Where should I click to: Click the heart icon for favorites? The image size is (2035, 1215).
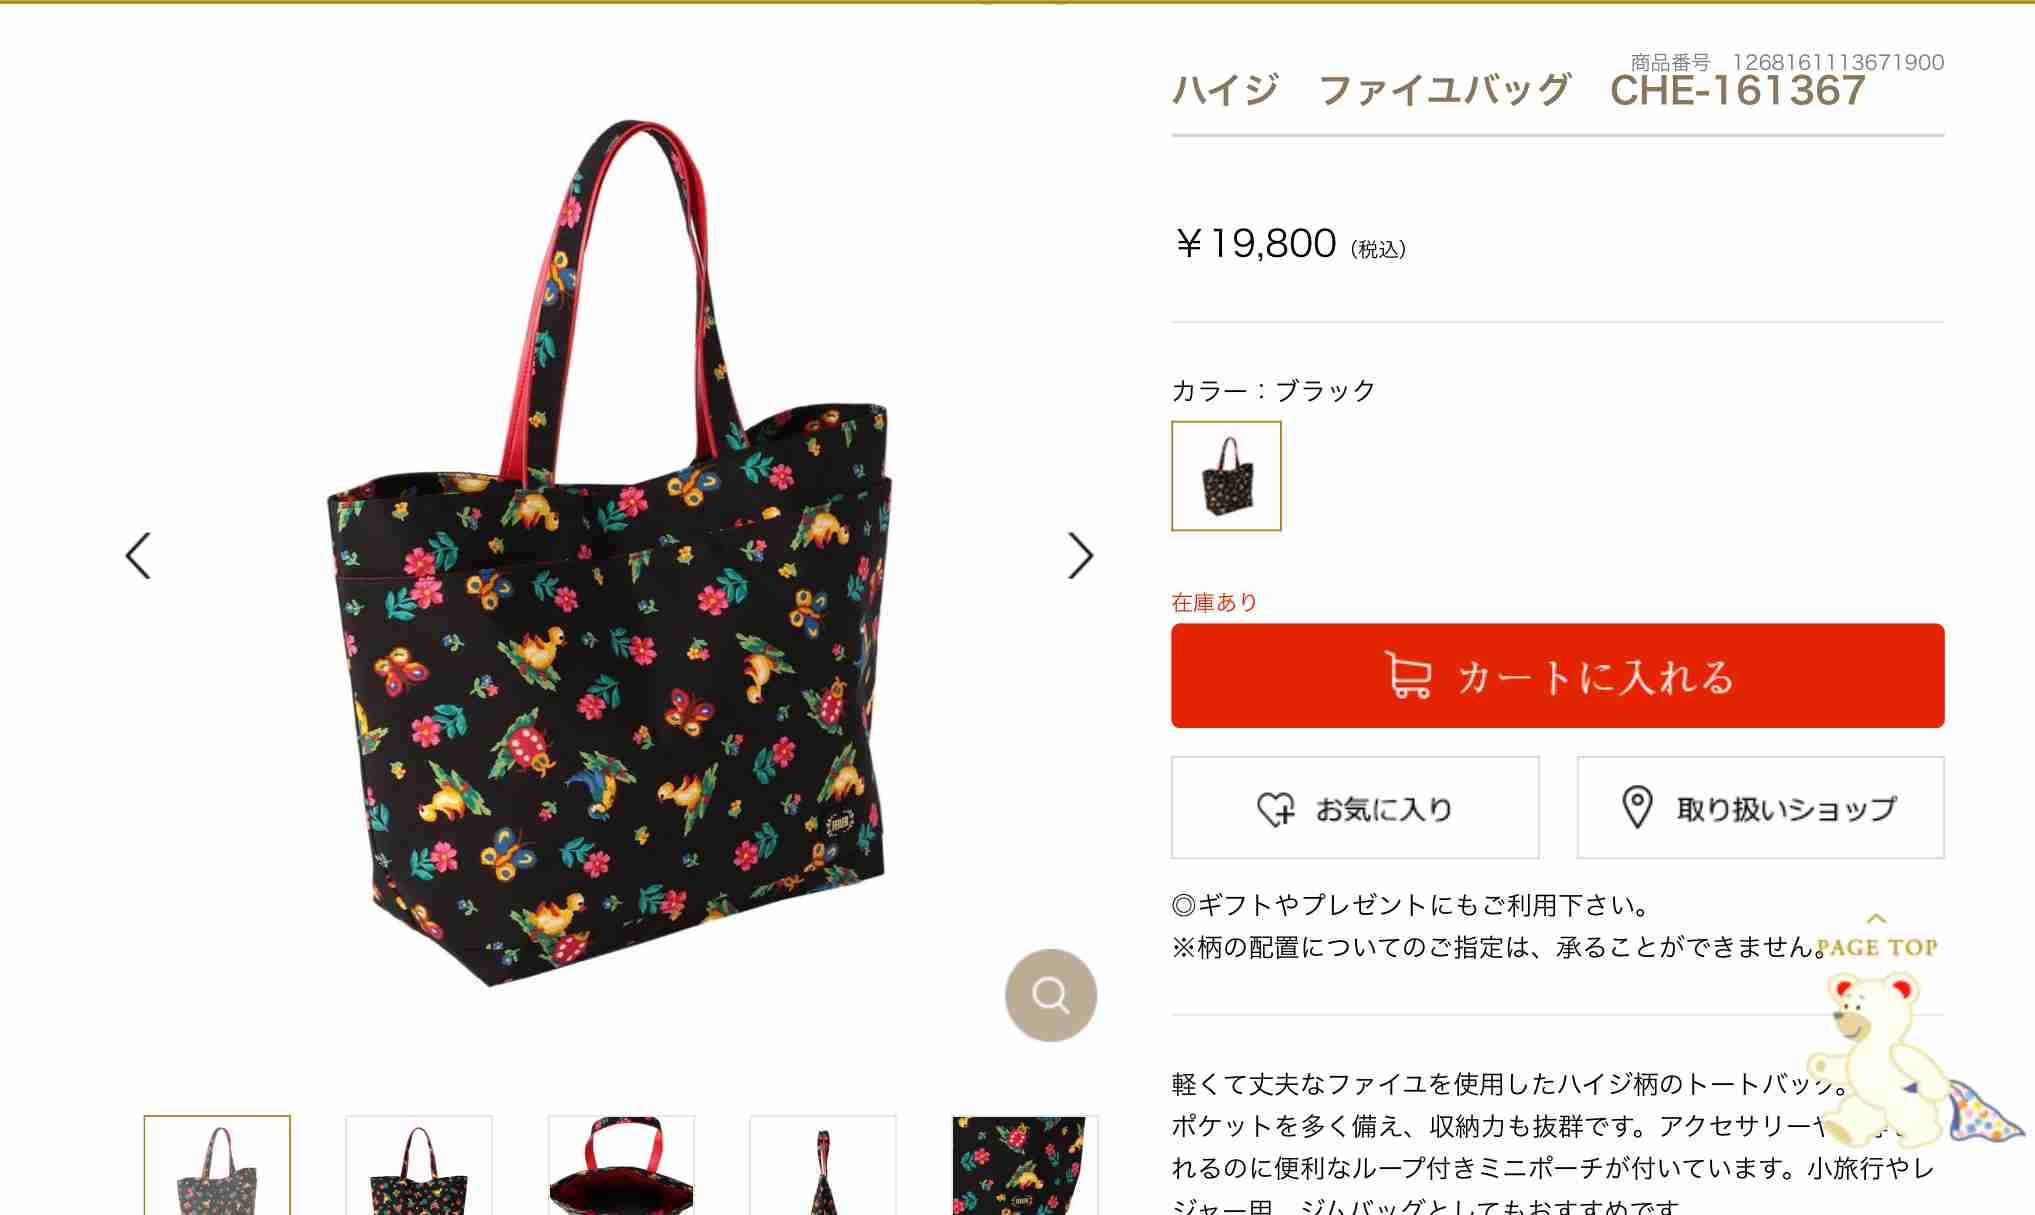(x=1276, y=808)
